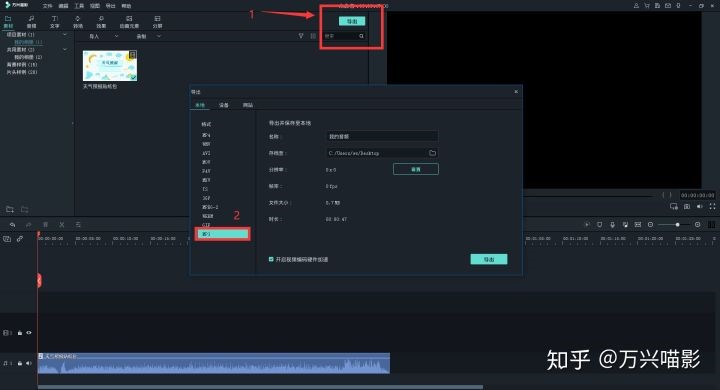The width and height of the screenshot is (720, 390).
Task: Collapse the 共用素材 folder arrow
Action: click(65, 49)
